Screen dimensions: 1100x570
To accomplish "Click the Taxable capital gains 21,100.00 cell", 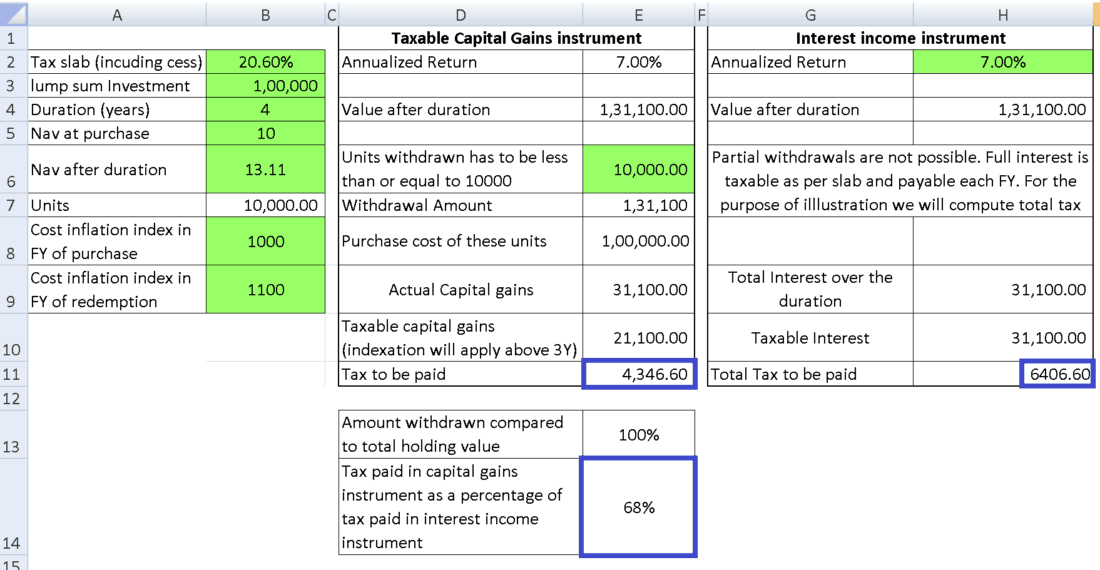I will 638,337.
